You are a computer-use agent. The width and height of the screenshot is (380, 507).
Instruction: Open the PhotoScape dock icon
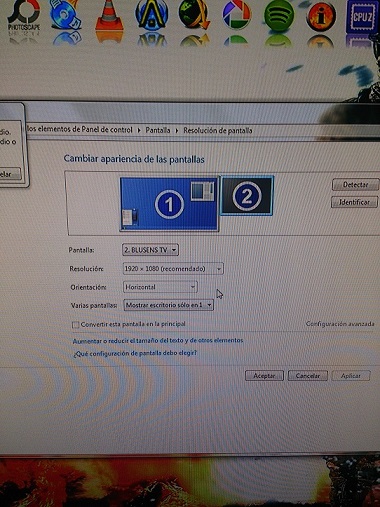click(24, 16)
